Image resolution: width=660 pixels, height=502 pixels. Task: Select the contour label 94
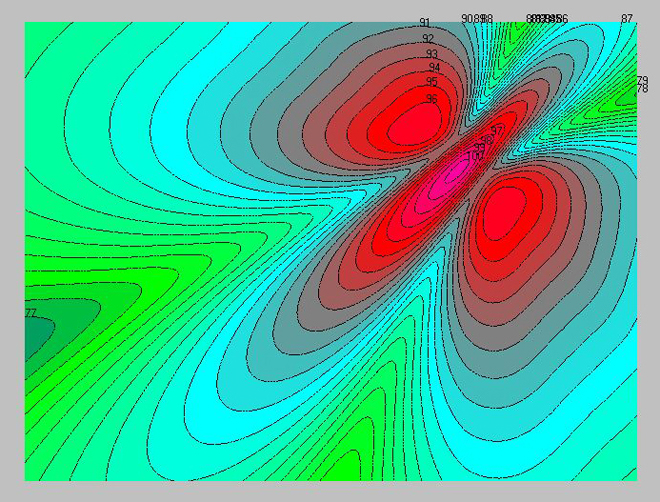pyautogui.click(x=434, y=67)
